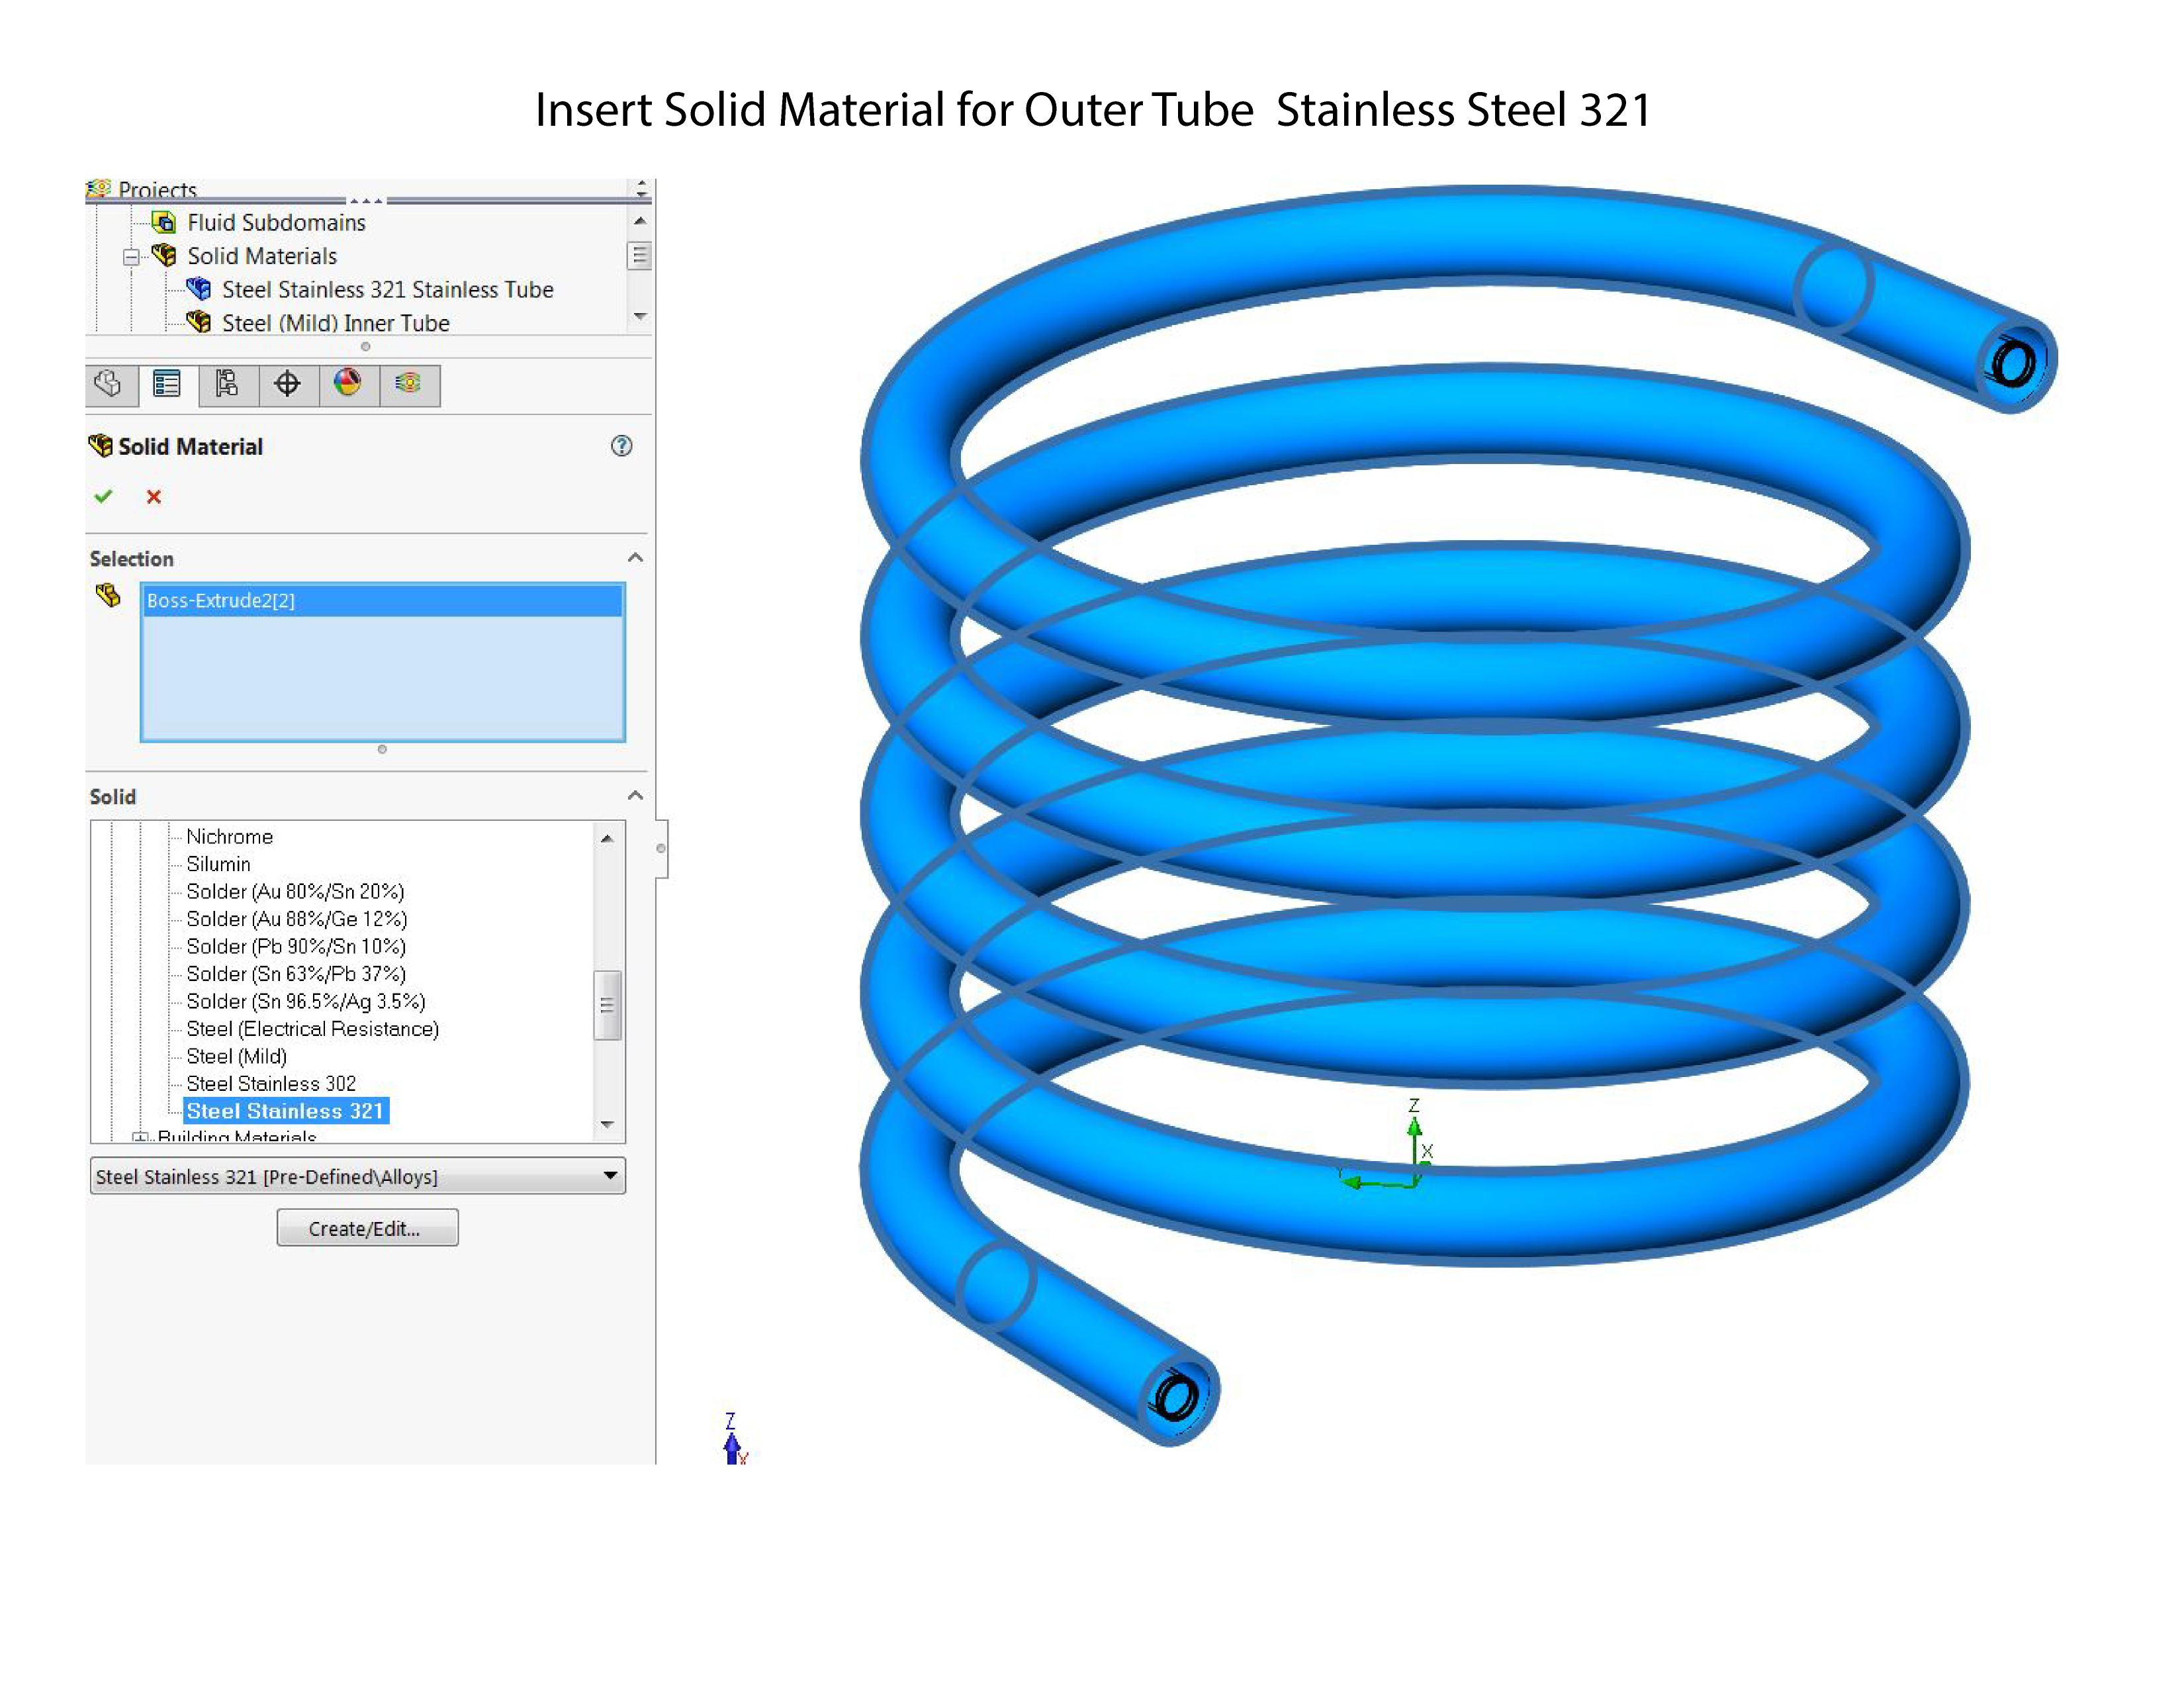Open the DisplayManager color ball tab
Viewport: 2184px width, 1688px height.
pyautogui.click(x=348, y=384)
